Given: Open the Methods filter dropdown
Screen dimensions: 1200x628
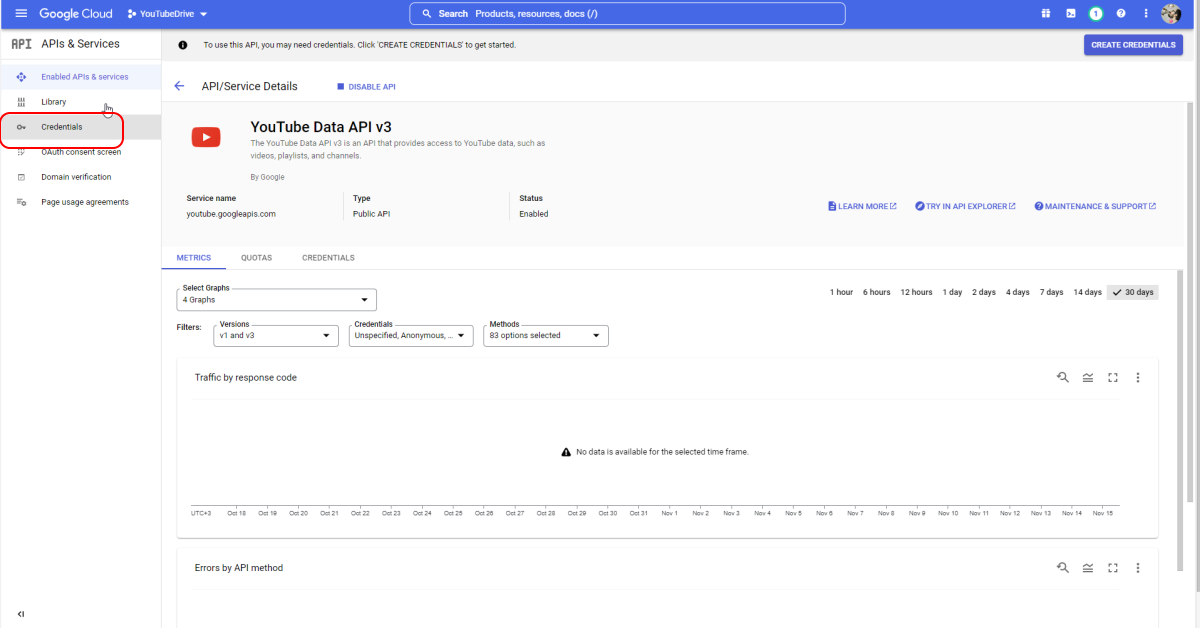Looking at the screenshot, I should [x=546, y=335].
